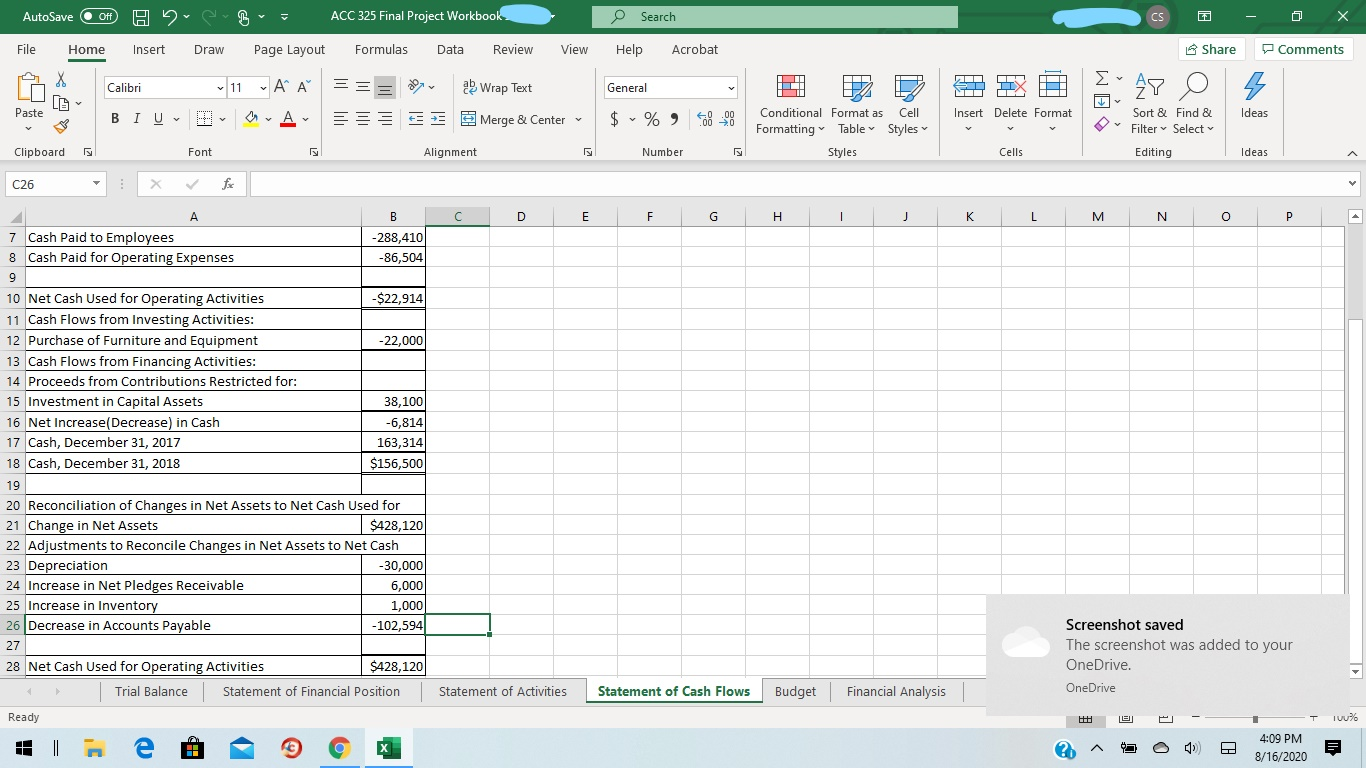
Task: Switch to the Budget sheet tab
Action: (x=795, y=691)
